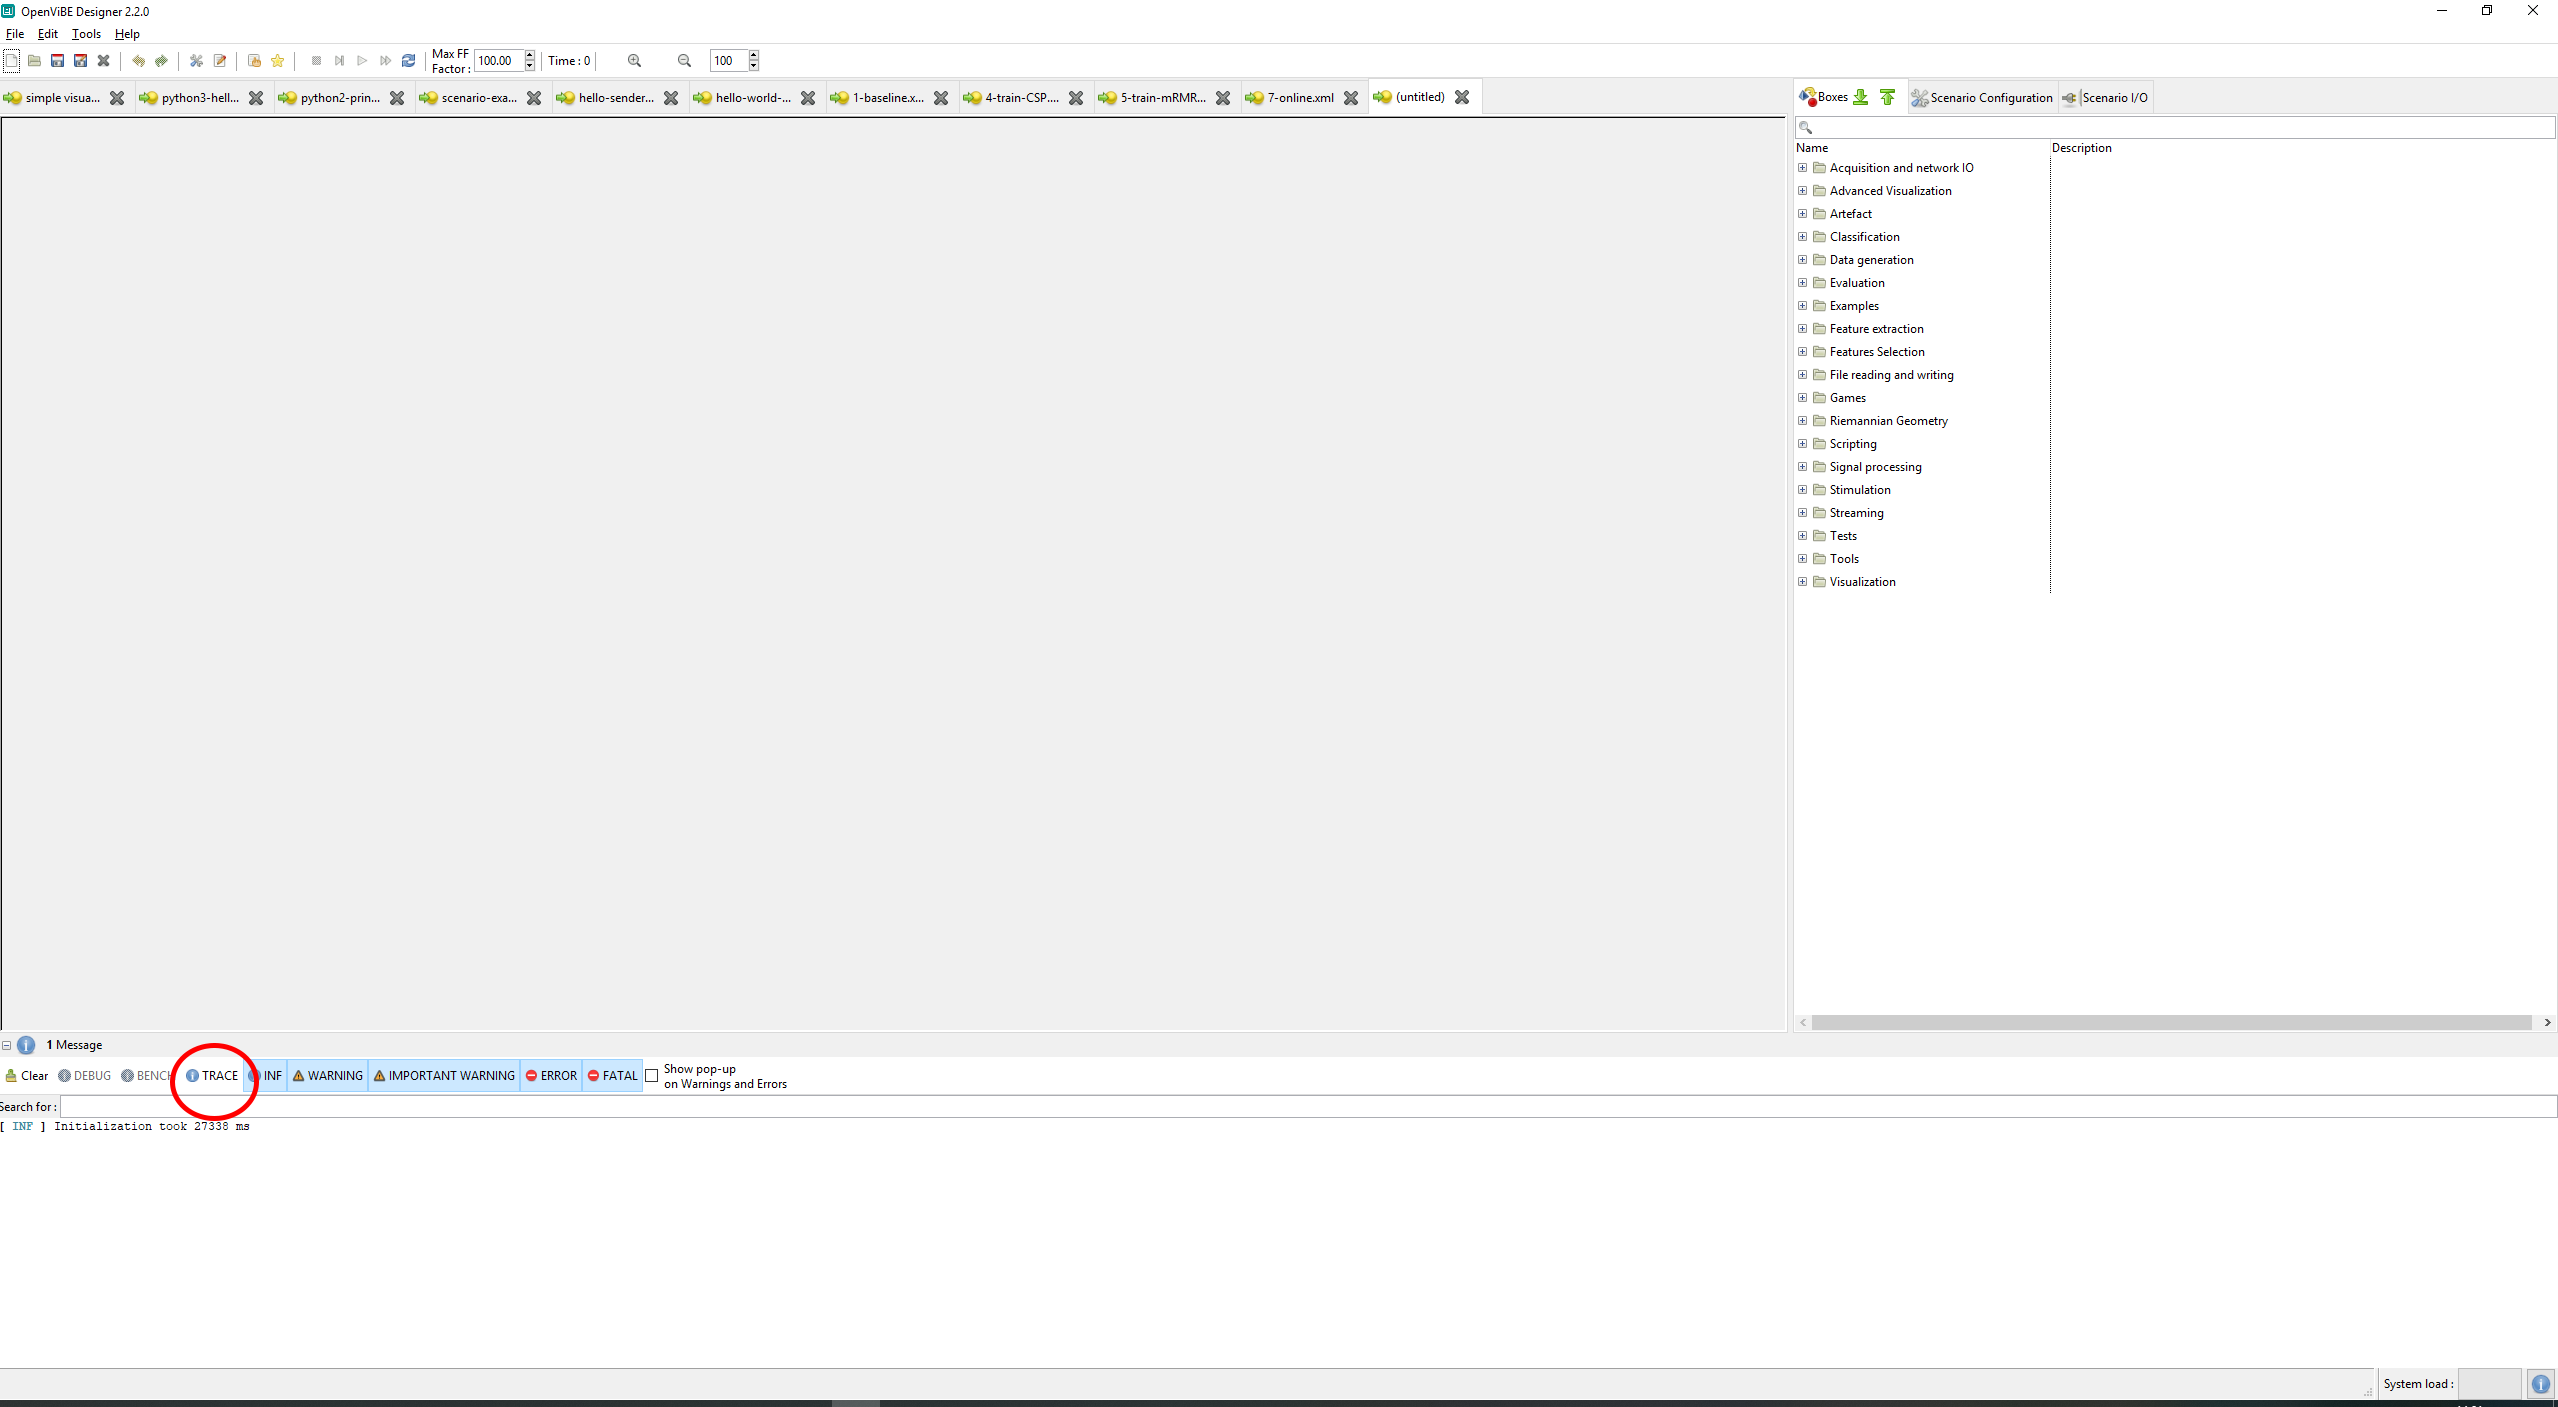This screenshot has width=2558, height=1407.
Task: Enable Show pop-up on Warnings and Errors
Action: [x=653, y=1074]
